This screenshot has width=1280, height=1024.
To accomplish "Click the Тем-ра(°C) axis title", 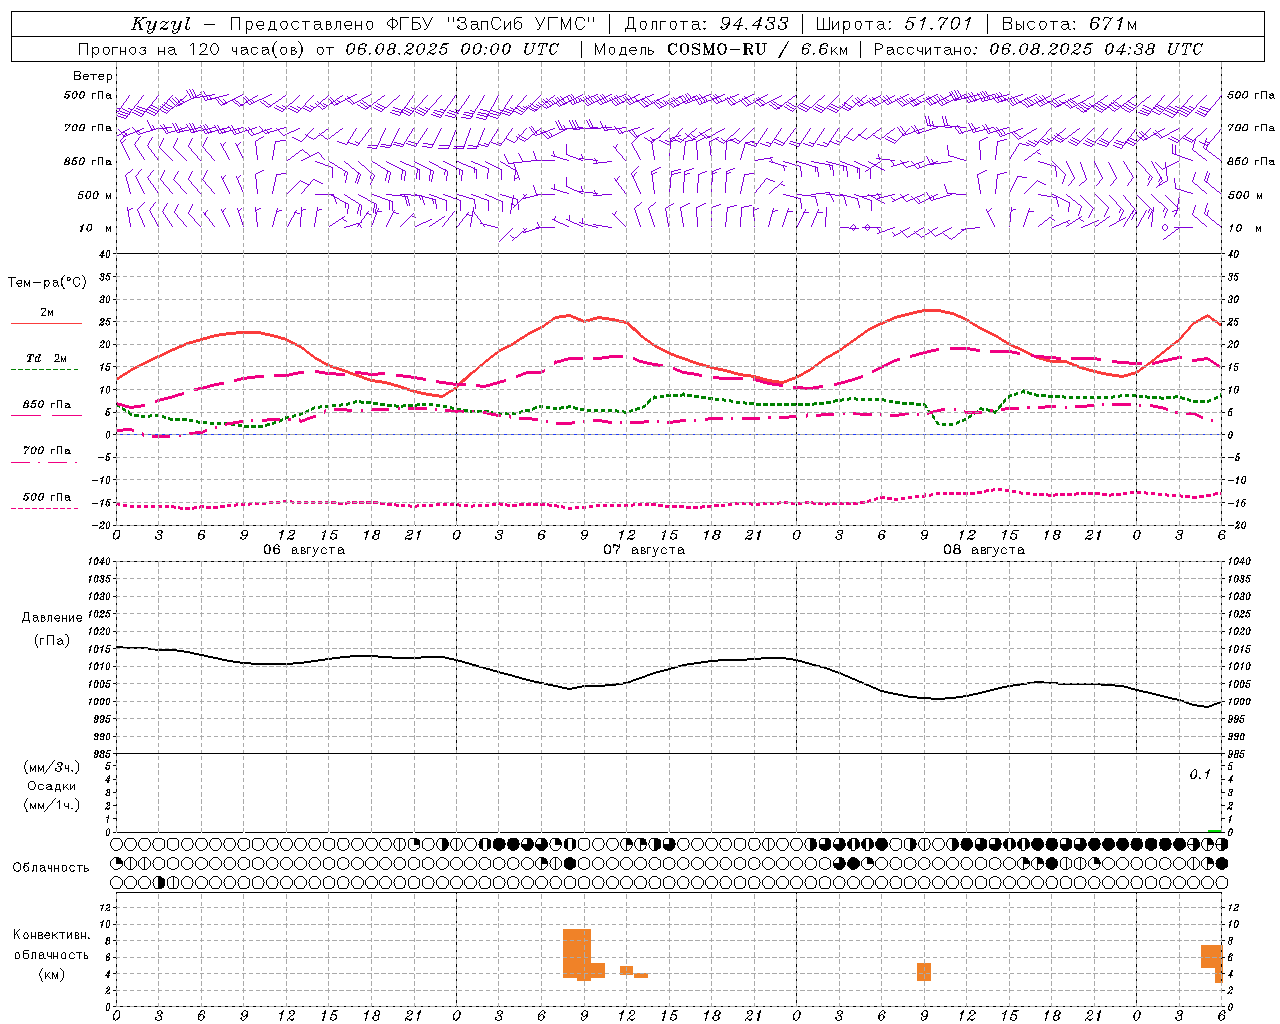I will (x=47, y=283).
